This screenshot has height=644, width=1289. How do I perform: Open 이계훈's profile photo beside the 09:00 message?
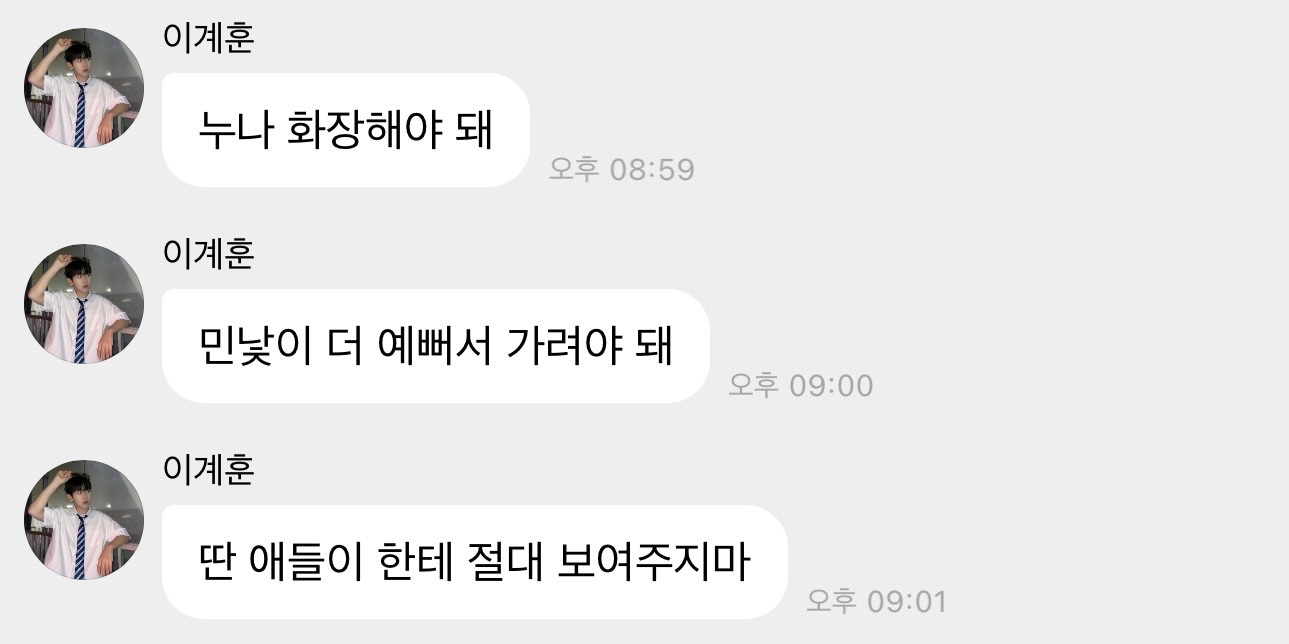click(84, 304)
